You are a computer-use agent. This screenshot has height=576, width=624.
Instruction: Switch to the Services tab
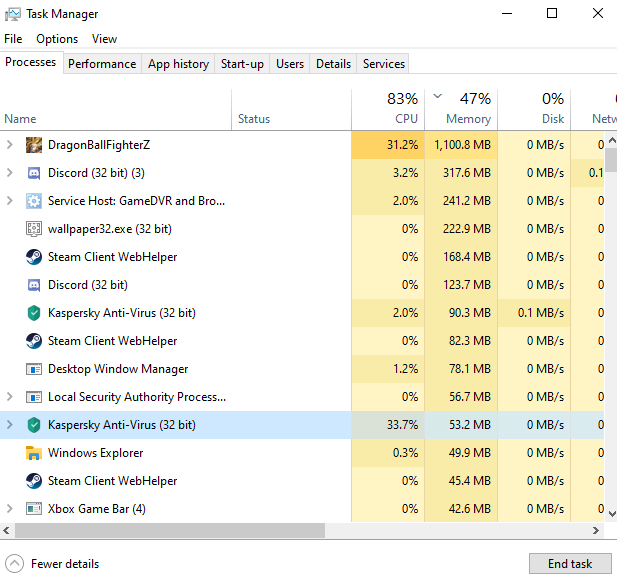(383, 64)
